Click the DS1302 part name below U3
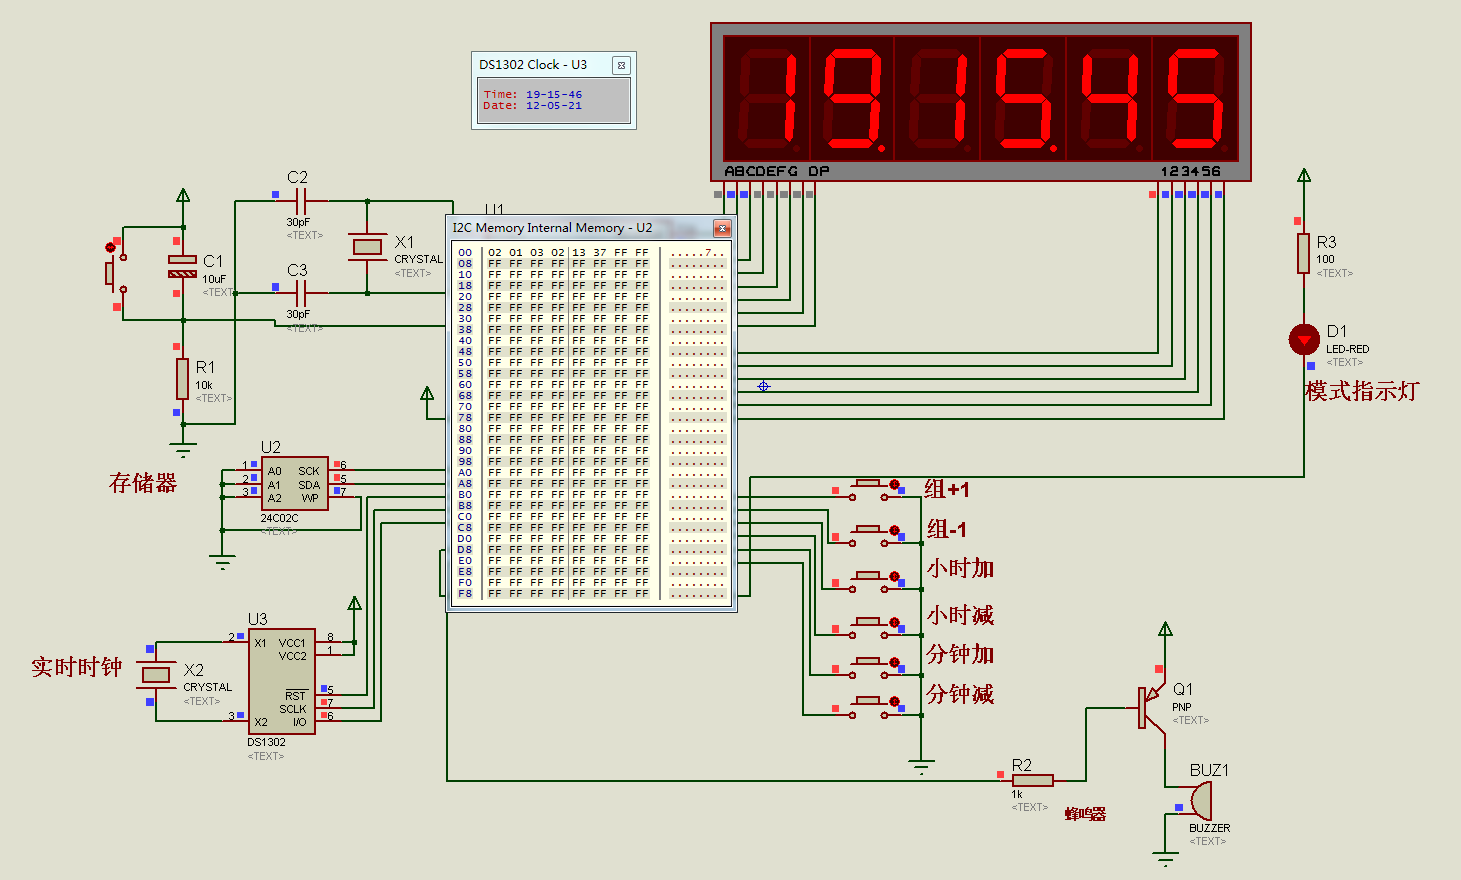 266,742
